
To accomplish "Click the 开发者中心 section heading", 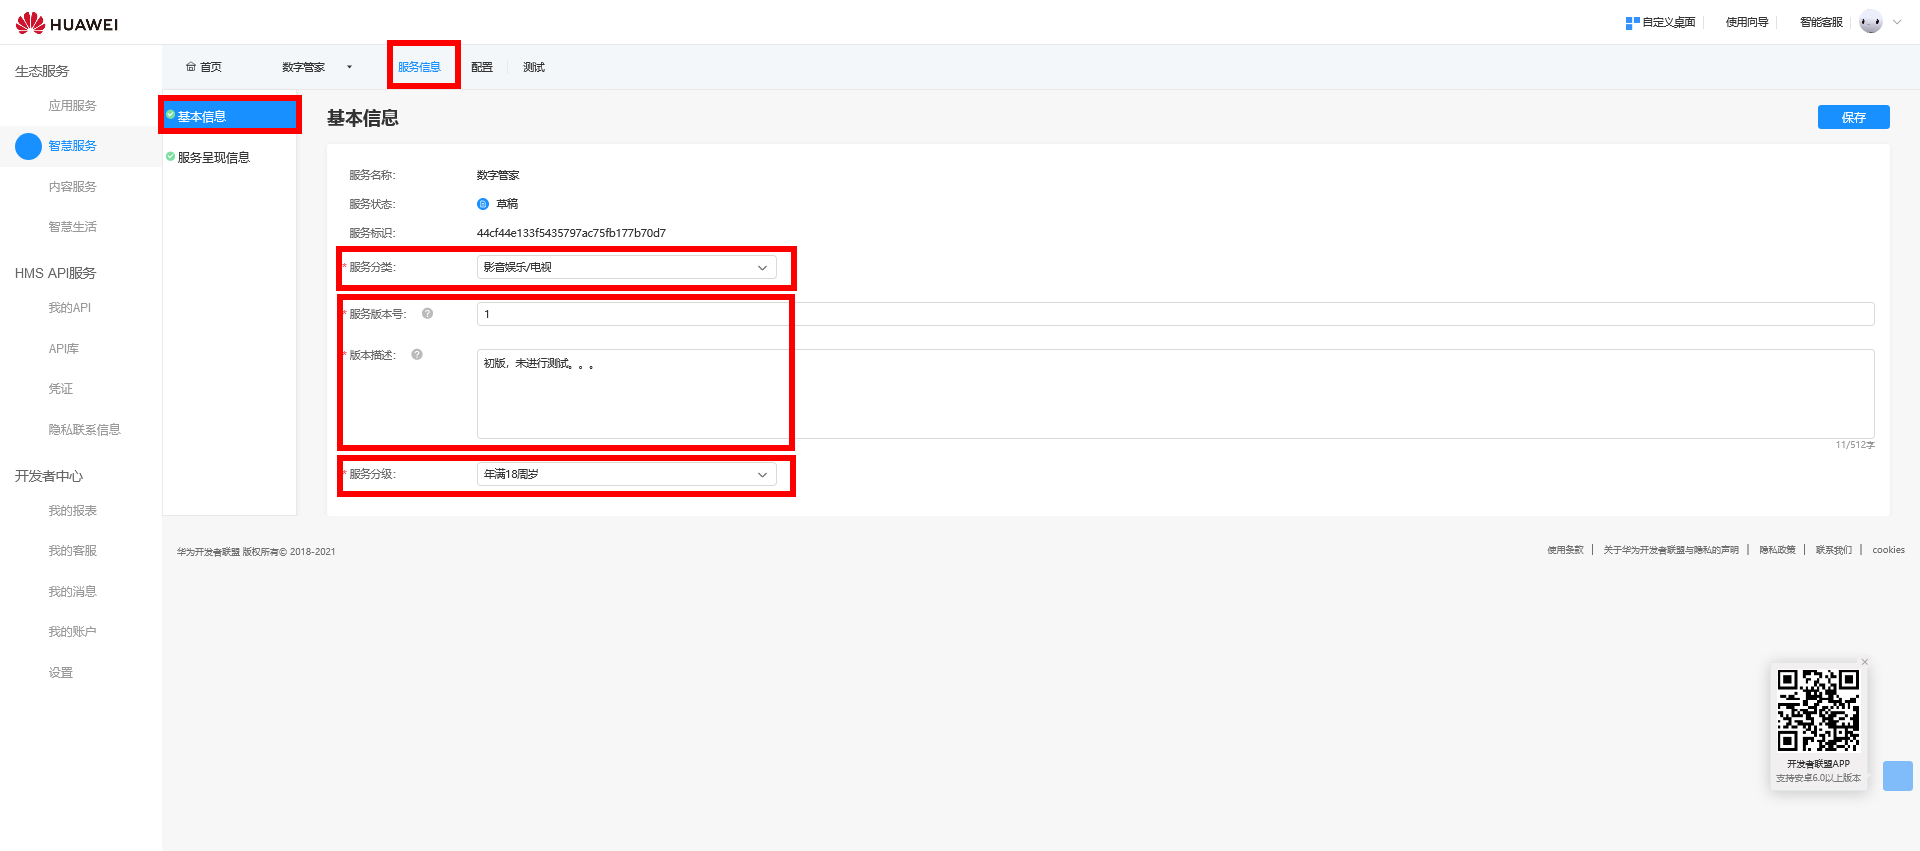I will [x=48, y=476].
